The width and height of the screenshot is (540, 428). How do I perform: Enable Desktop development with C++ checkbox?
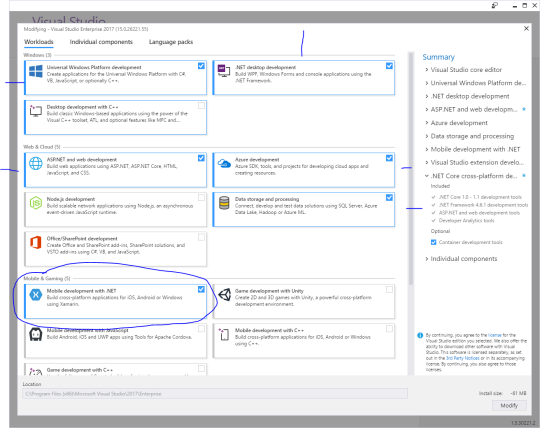tap(201, 106)
